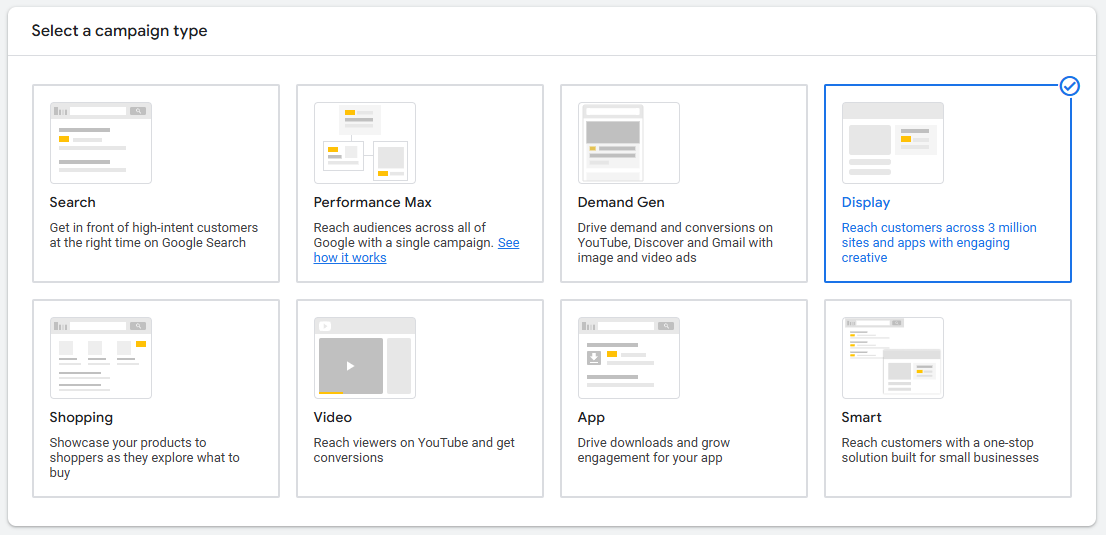
Task: Select the Display campaign illustration
Action: [892, 143]
